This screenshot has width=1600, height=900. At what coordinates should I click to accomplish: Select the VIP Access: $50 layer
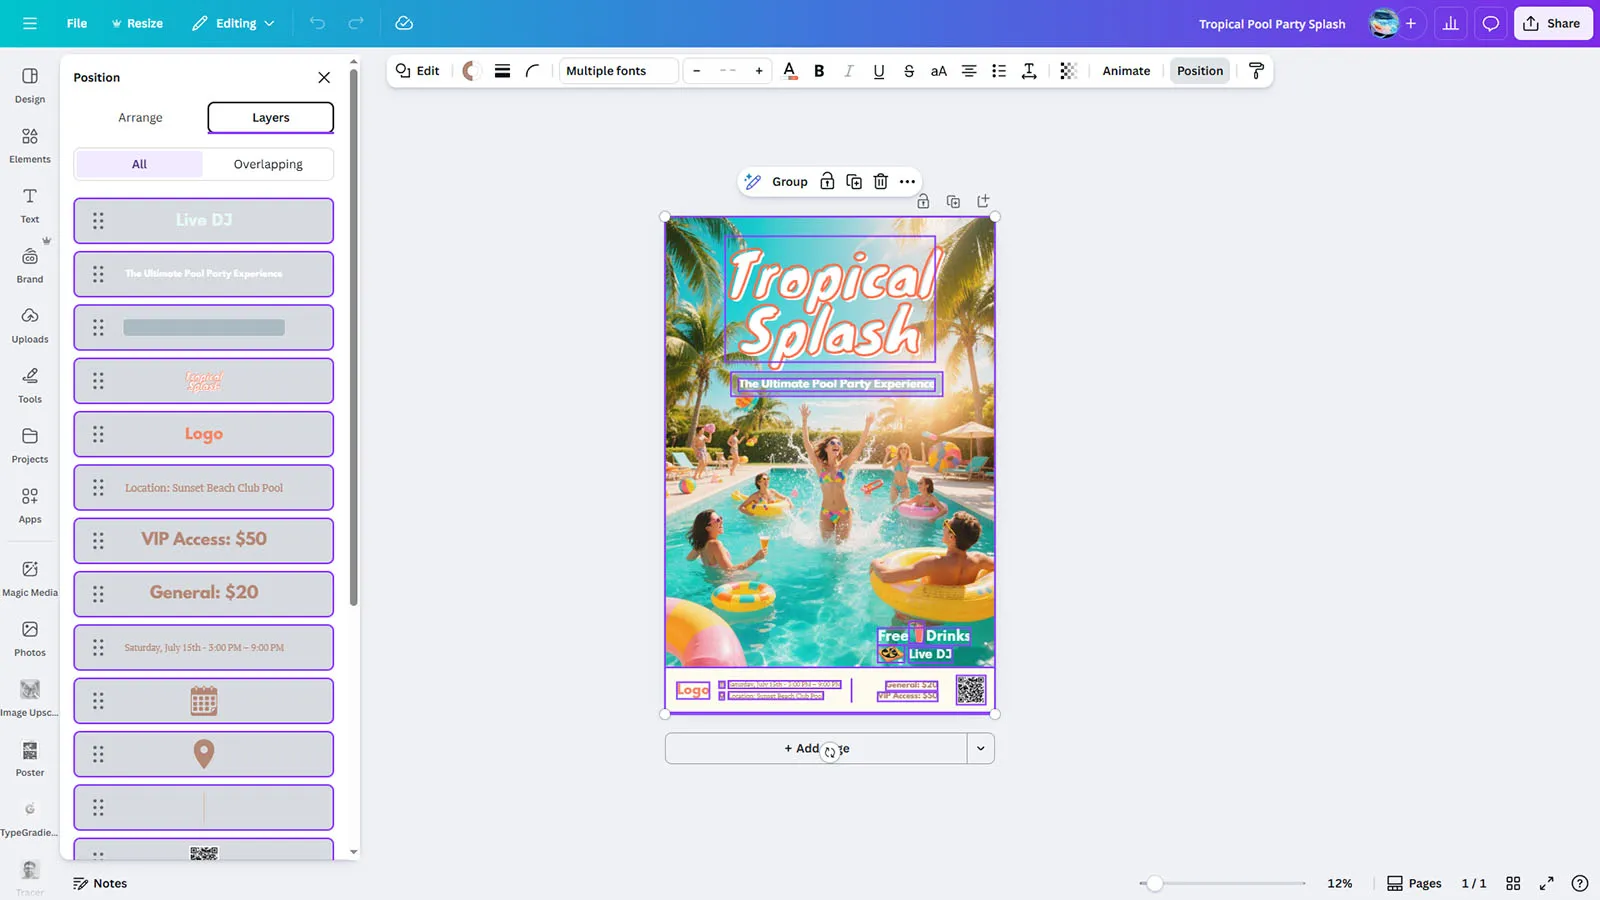pos(204,540)
